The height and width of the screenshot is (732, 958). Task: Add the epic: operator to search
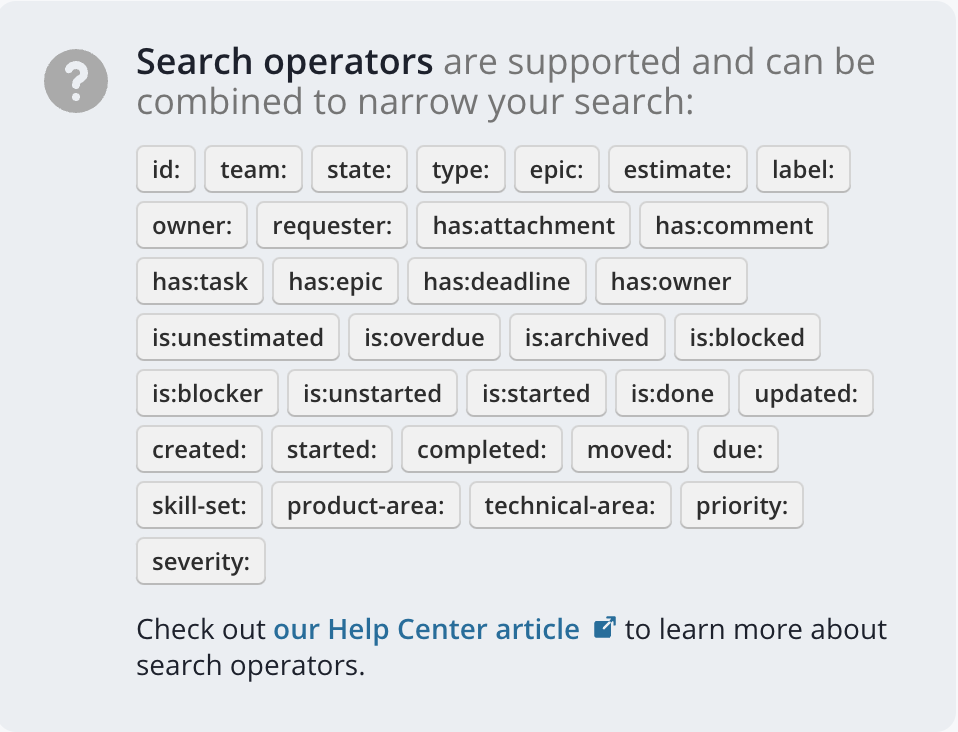tap(557, 169)
